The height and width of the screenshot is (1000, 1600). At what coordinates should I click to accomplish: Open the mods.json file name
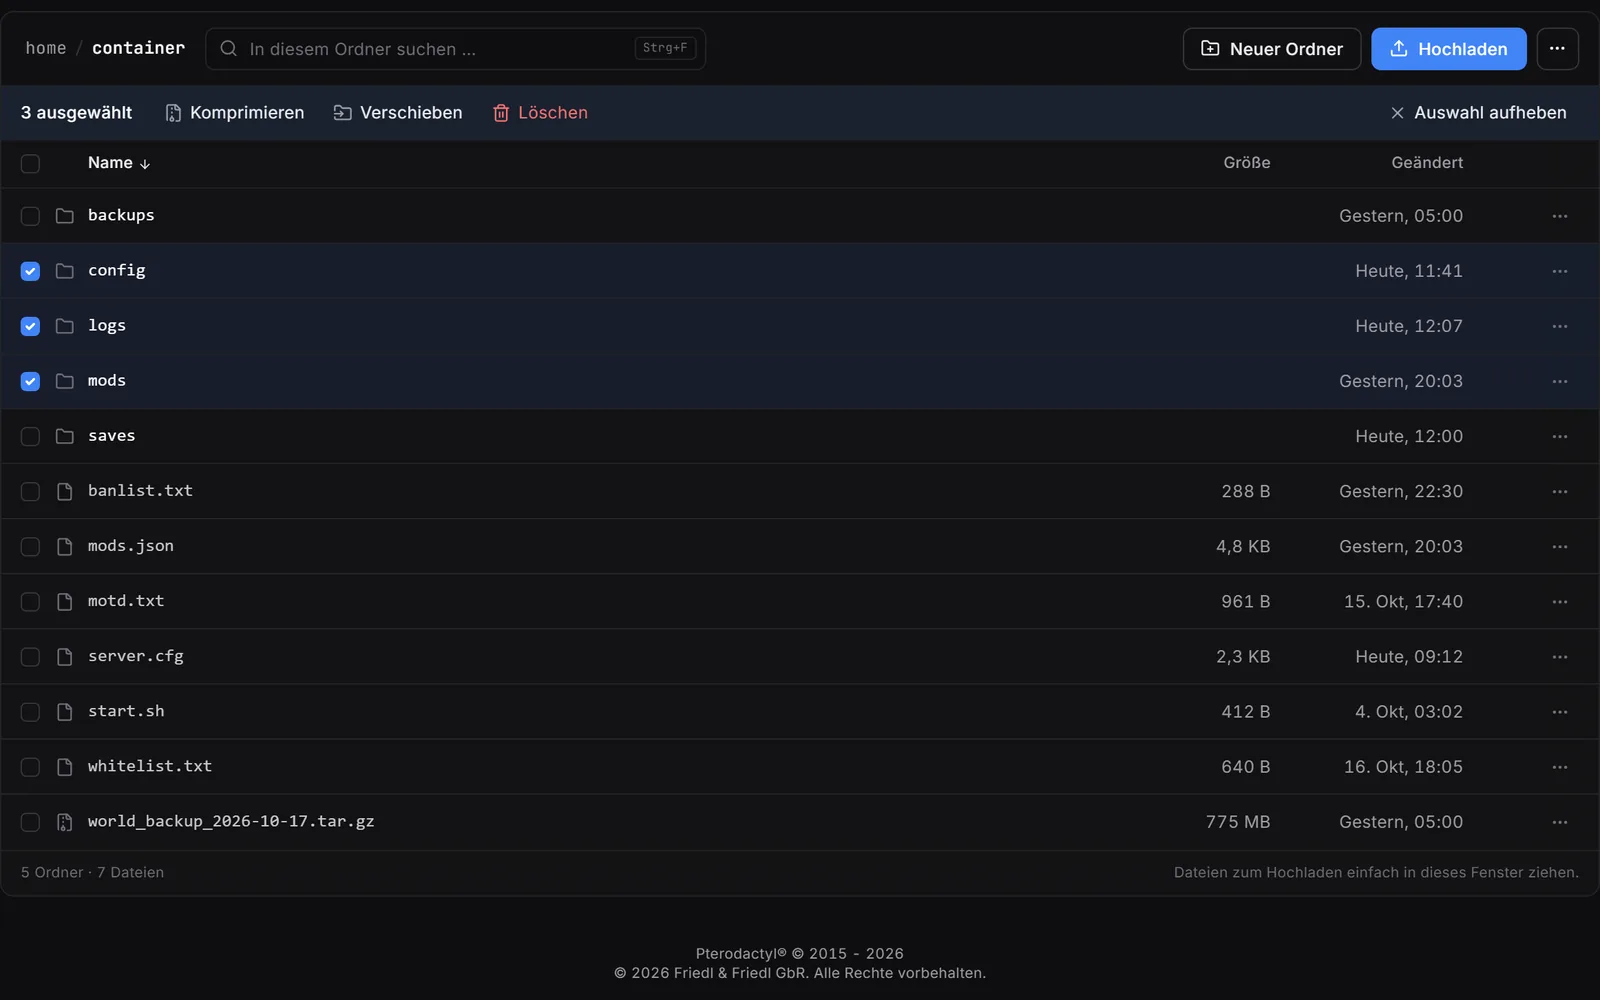[131, 546]
